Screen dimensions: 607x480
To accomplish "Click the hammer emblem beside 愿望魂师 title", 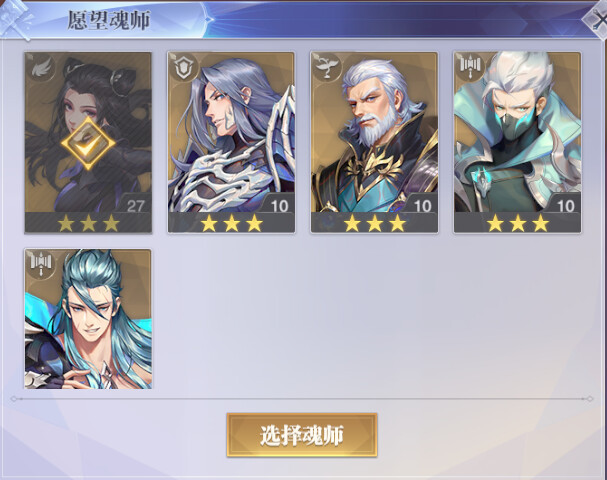I will pyautogui.click(x=15, y=19).
